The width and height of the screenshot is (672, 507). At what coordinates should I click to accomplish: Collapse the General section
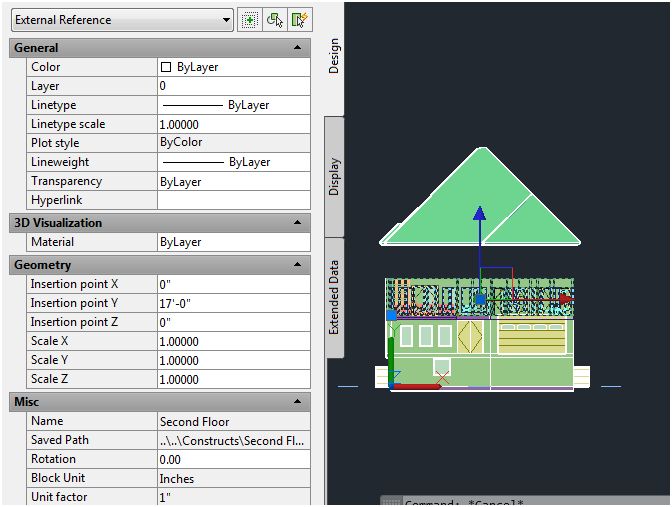point(297,48)
